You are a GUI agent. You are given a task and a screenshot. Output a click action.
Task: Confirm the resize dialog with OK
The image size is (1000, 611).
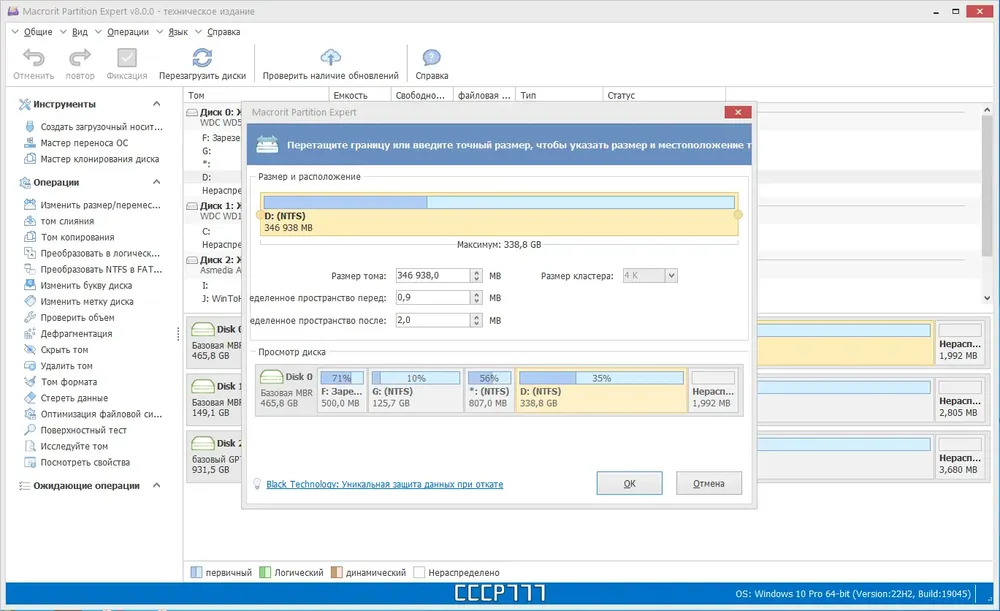pyautogui.click(x=629, y=483)
